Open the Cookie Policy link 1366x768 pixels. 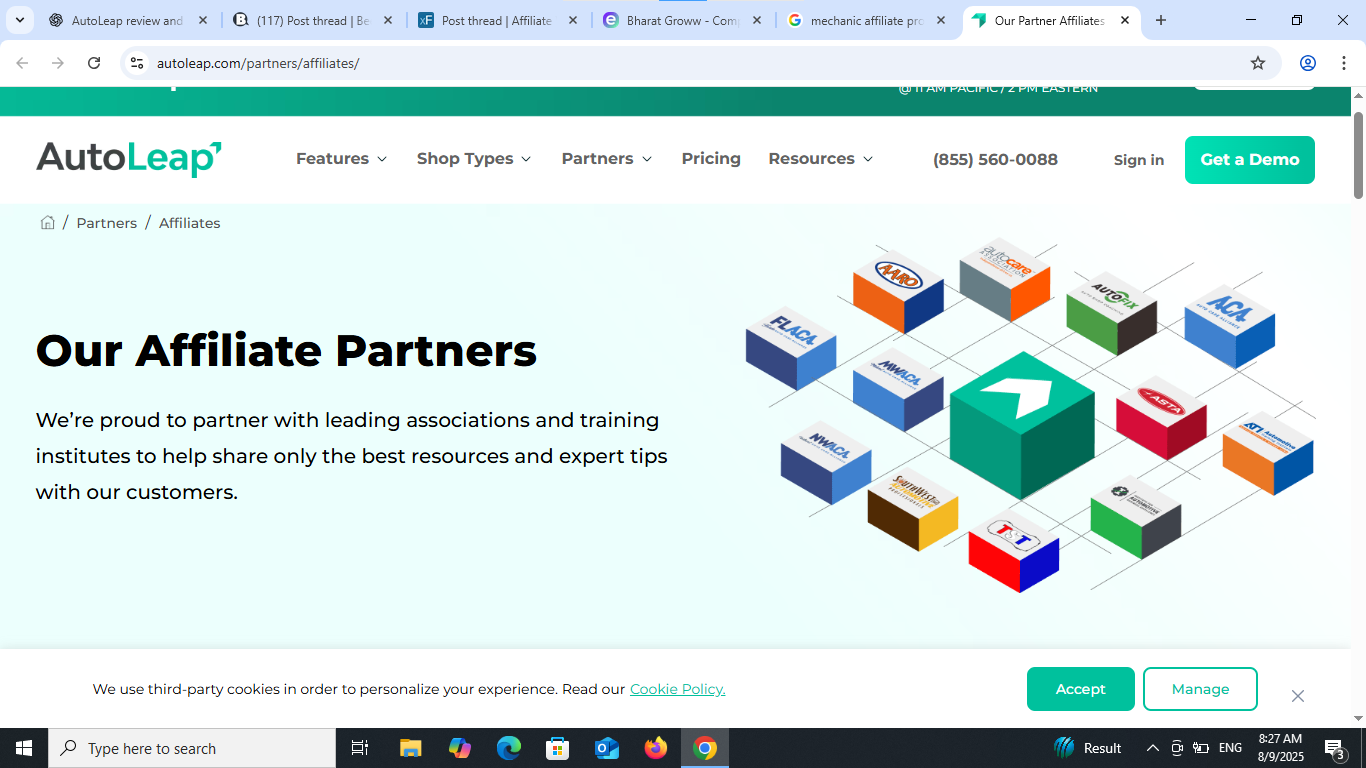[x=678, y=689]
